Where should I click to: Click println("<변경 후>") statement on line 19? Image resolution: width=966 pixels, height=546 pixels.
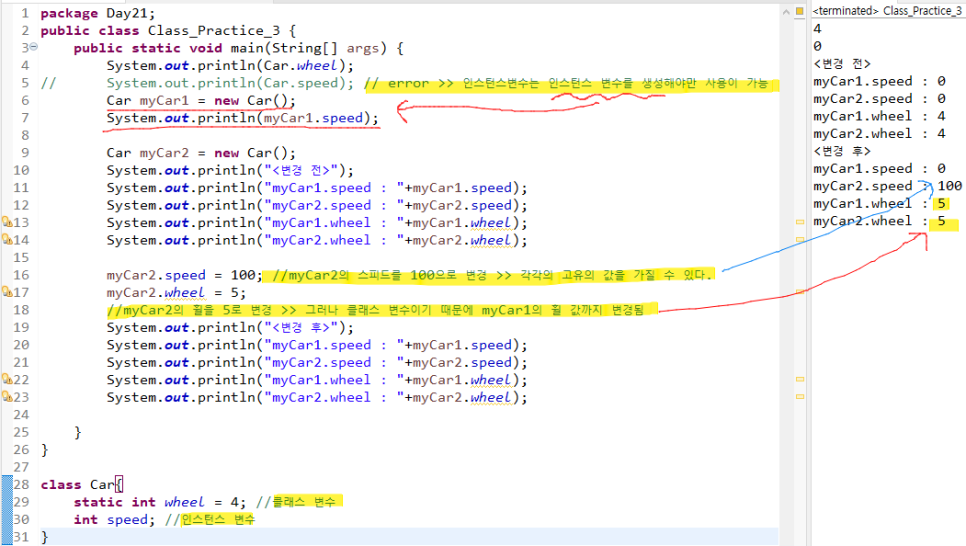230,327
